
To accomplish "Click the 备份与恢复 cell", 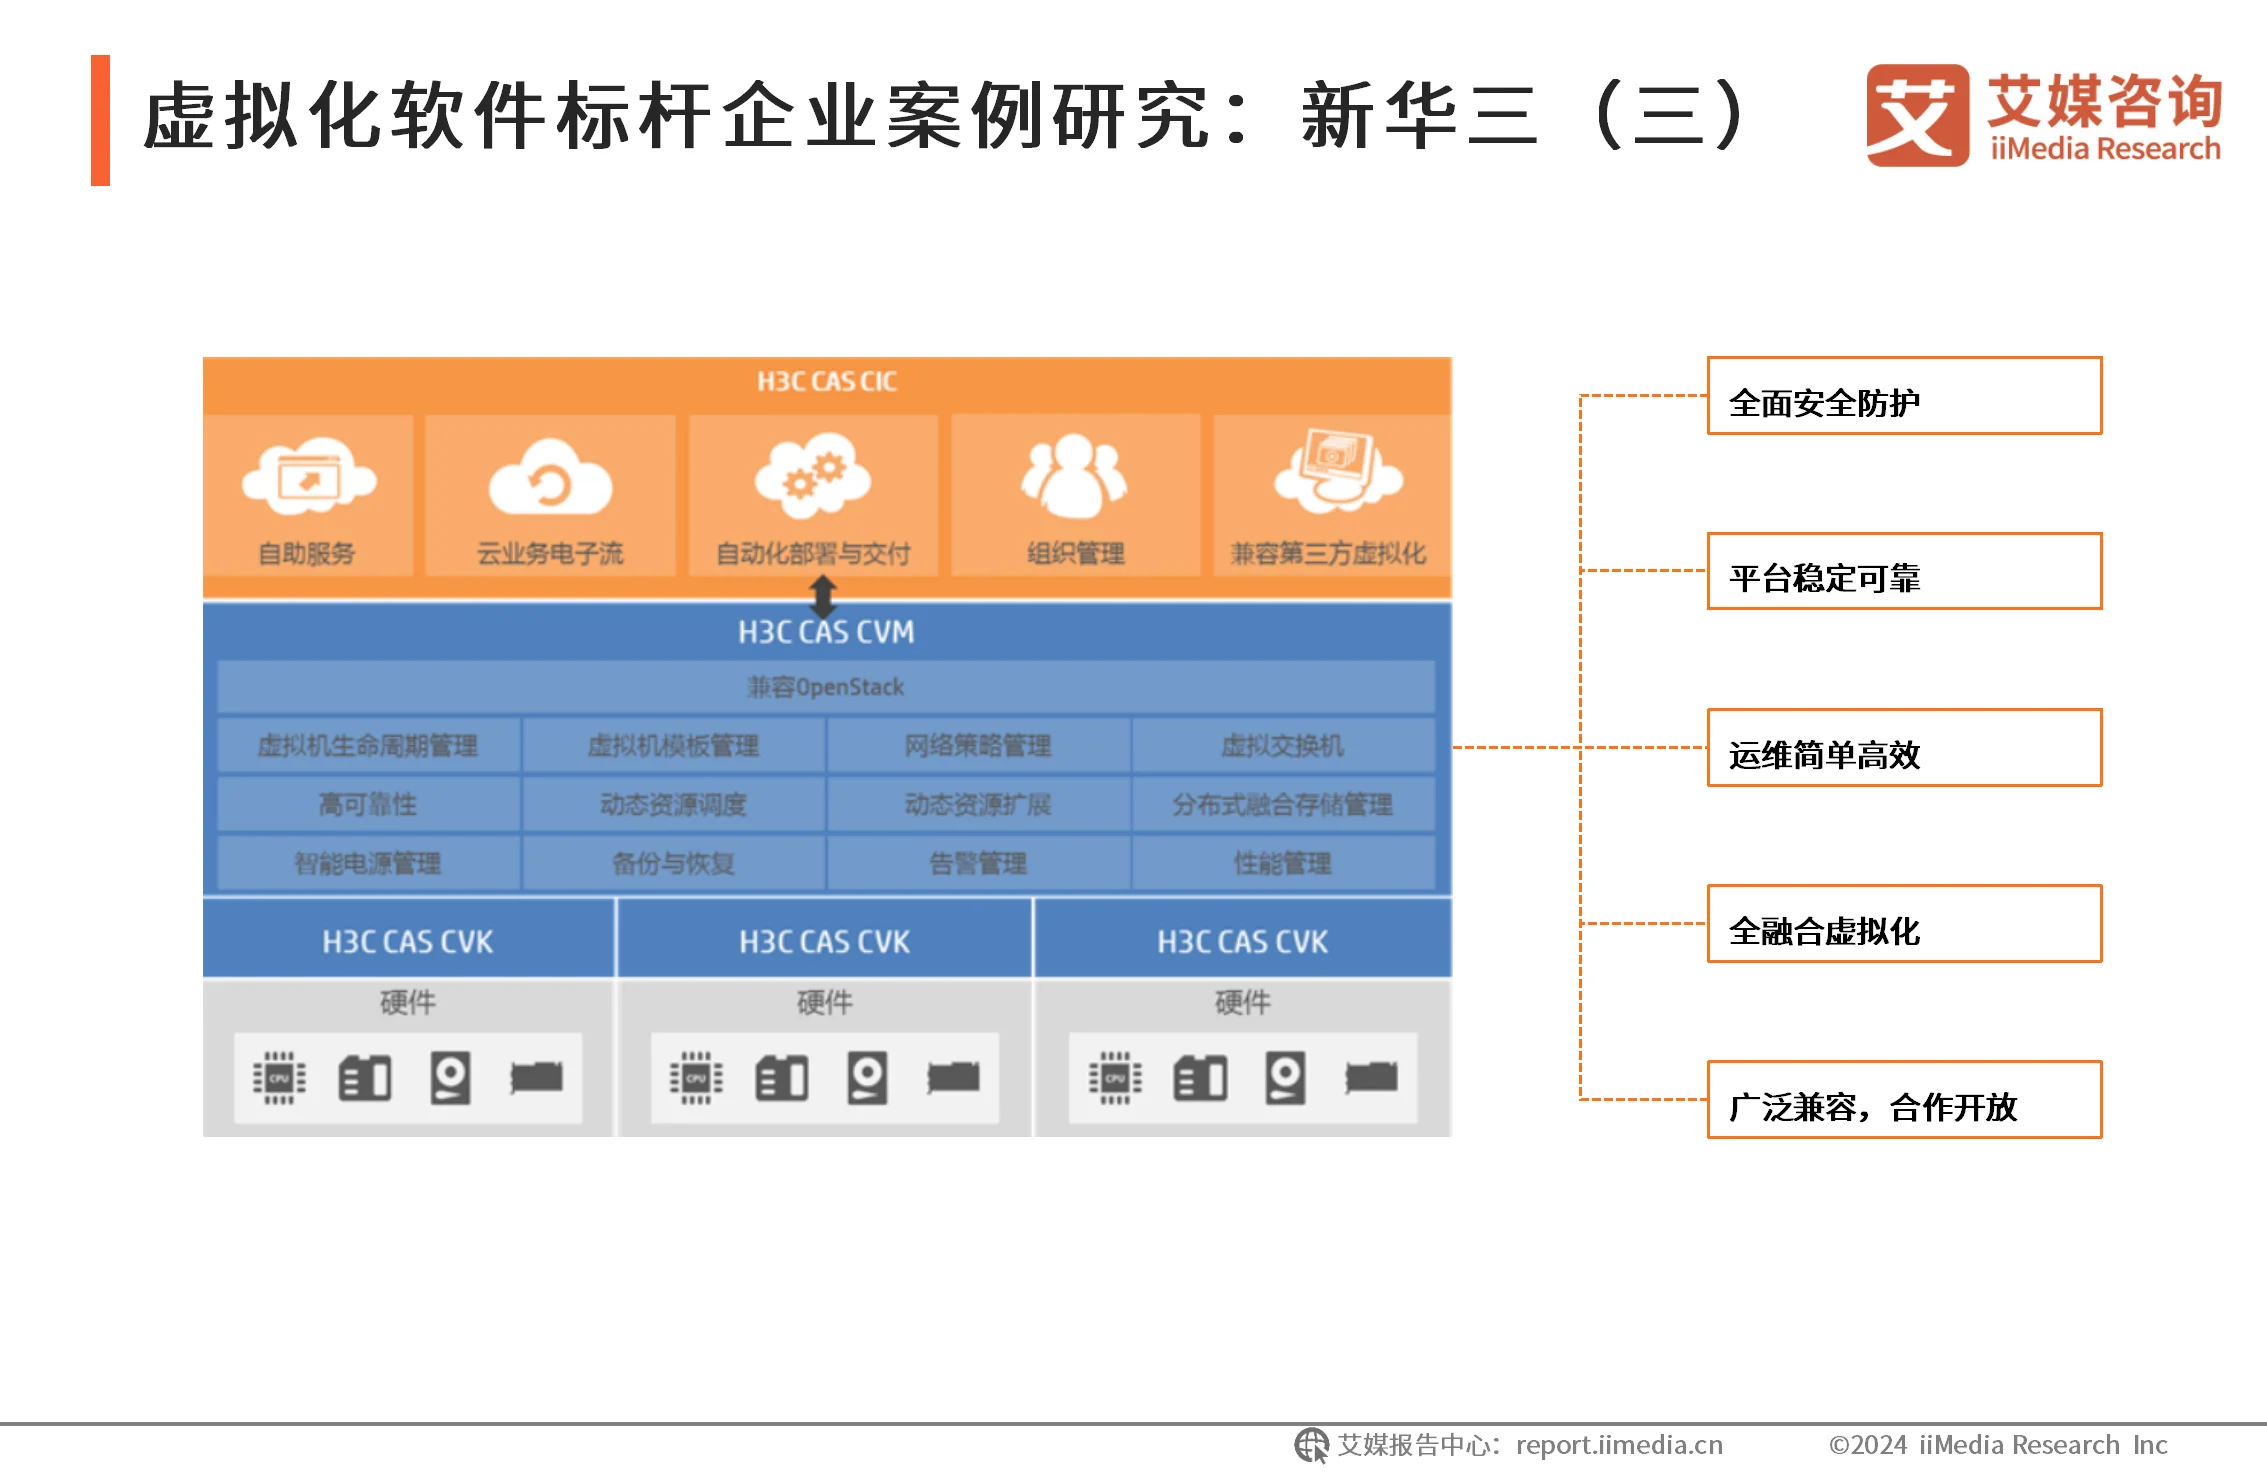I will [x=673, y=864].
